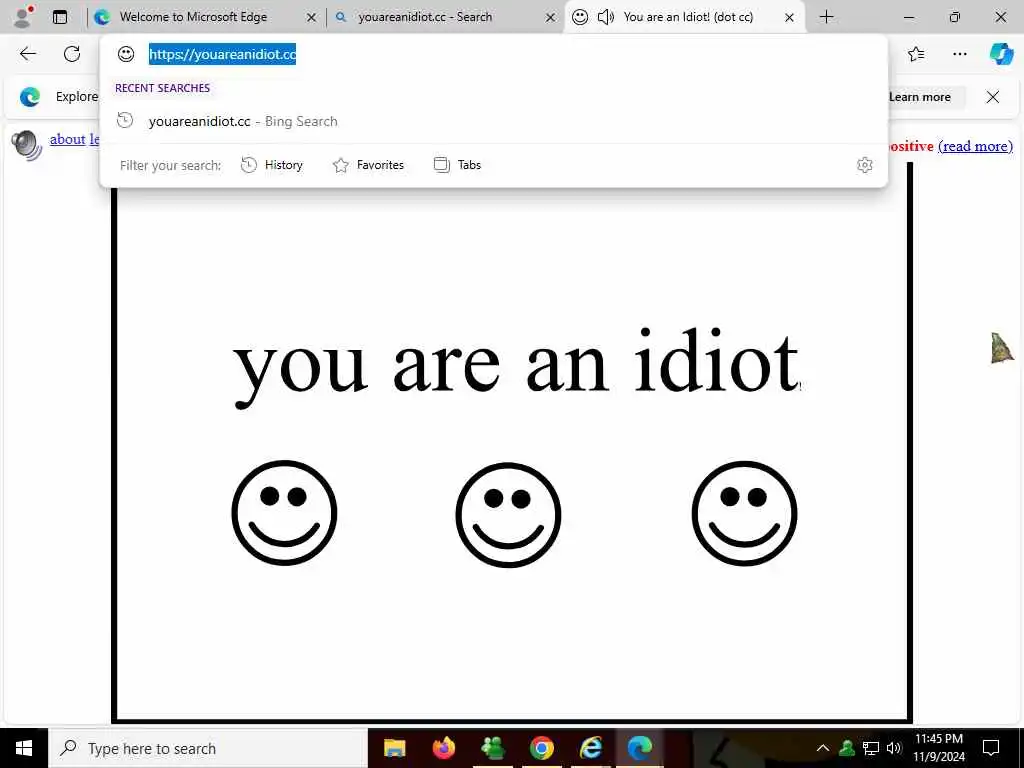Go back with the back arrow
The width and height of the screenshot is (1024, 768).
click(x=27, y=54)
